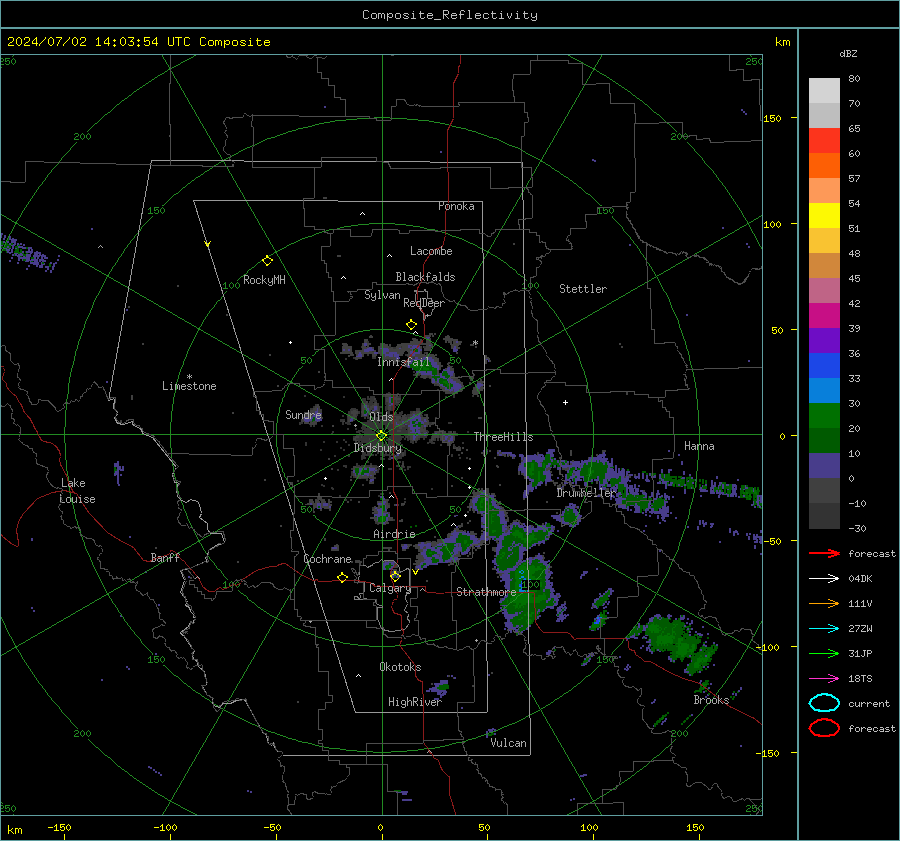Image resolution: width=900 pixels, height=841 pixels.
Task: Click the Sundre label
Action: click(303, 414)
